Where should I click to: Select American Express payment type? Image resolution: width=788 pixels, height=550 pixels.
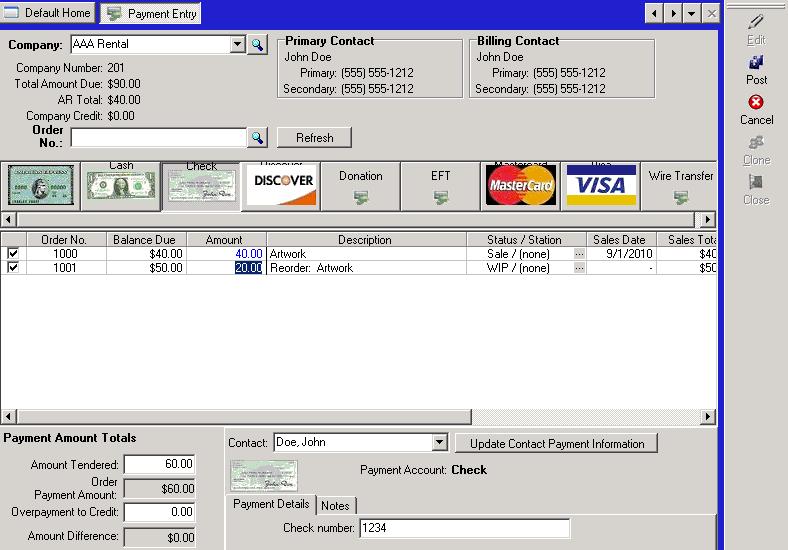click(41, 186)
